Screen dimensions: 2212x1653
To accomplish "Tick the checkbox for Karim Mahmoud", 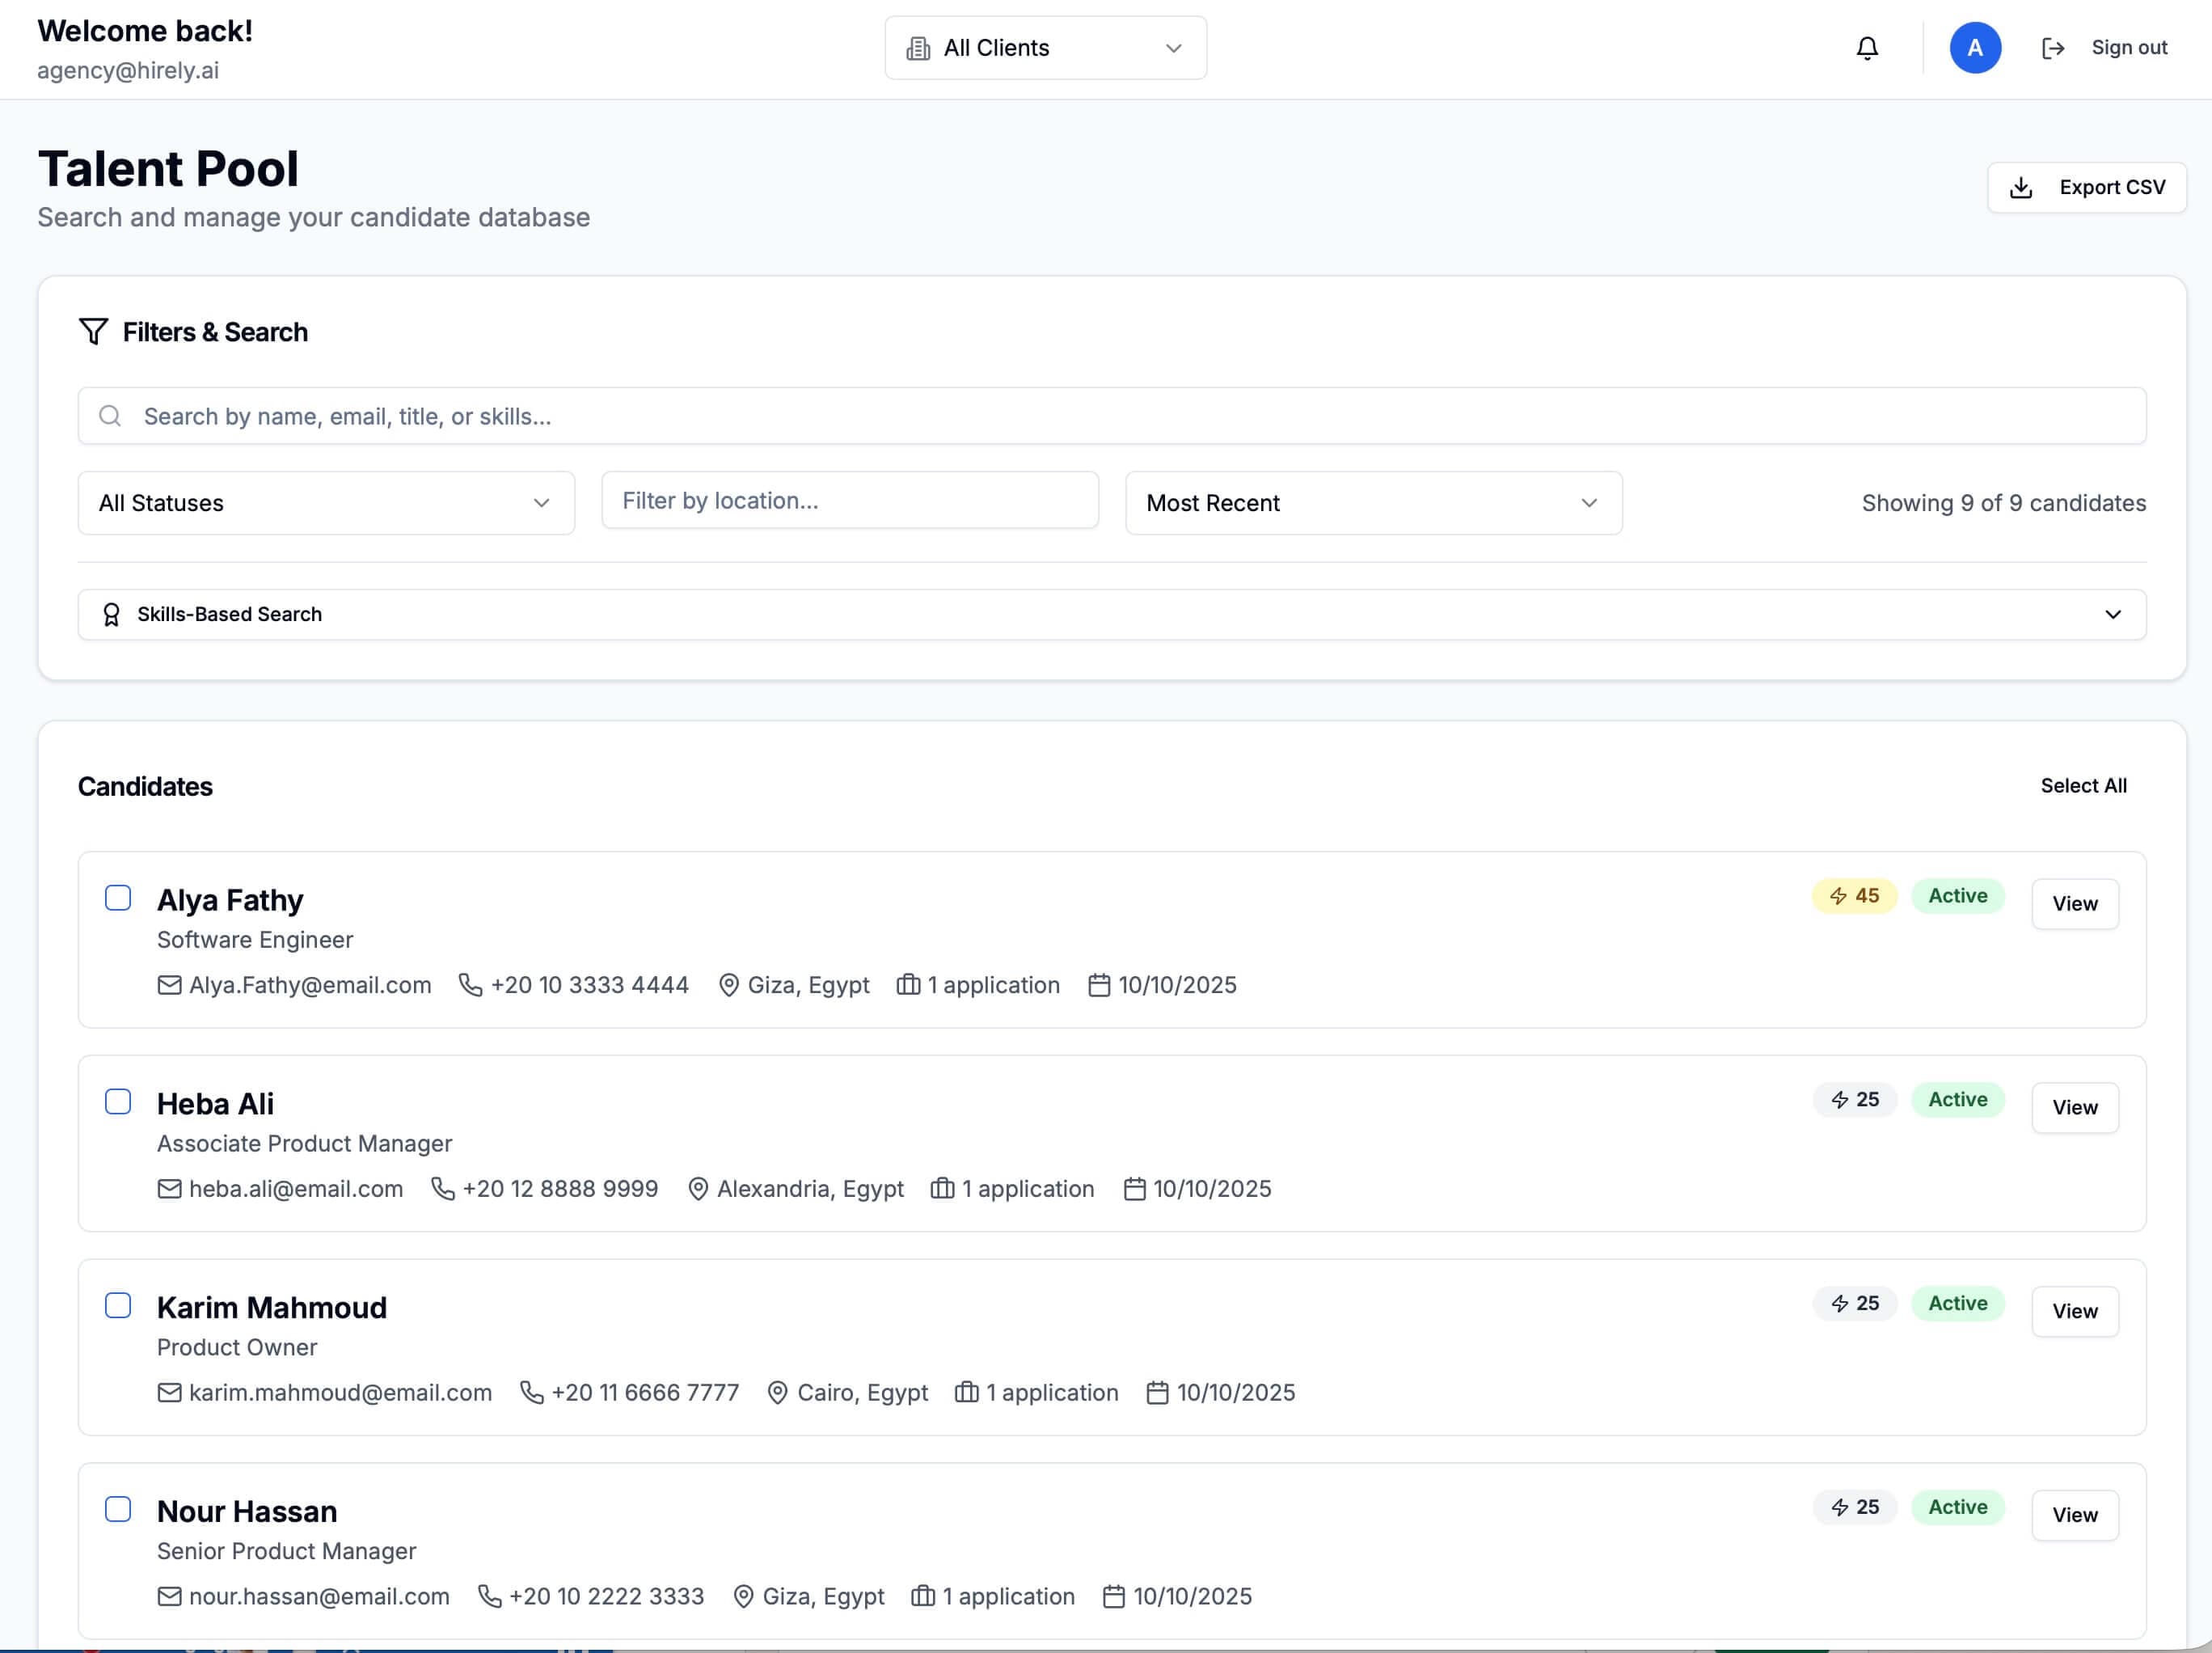I will (118, 1305).
